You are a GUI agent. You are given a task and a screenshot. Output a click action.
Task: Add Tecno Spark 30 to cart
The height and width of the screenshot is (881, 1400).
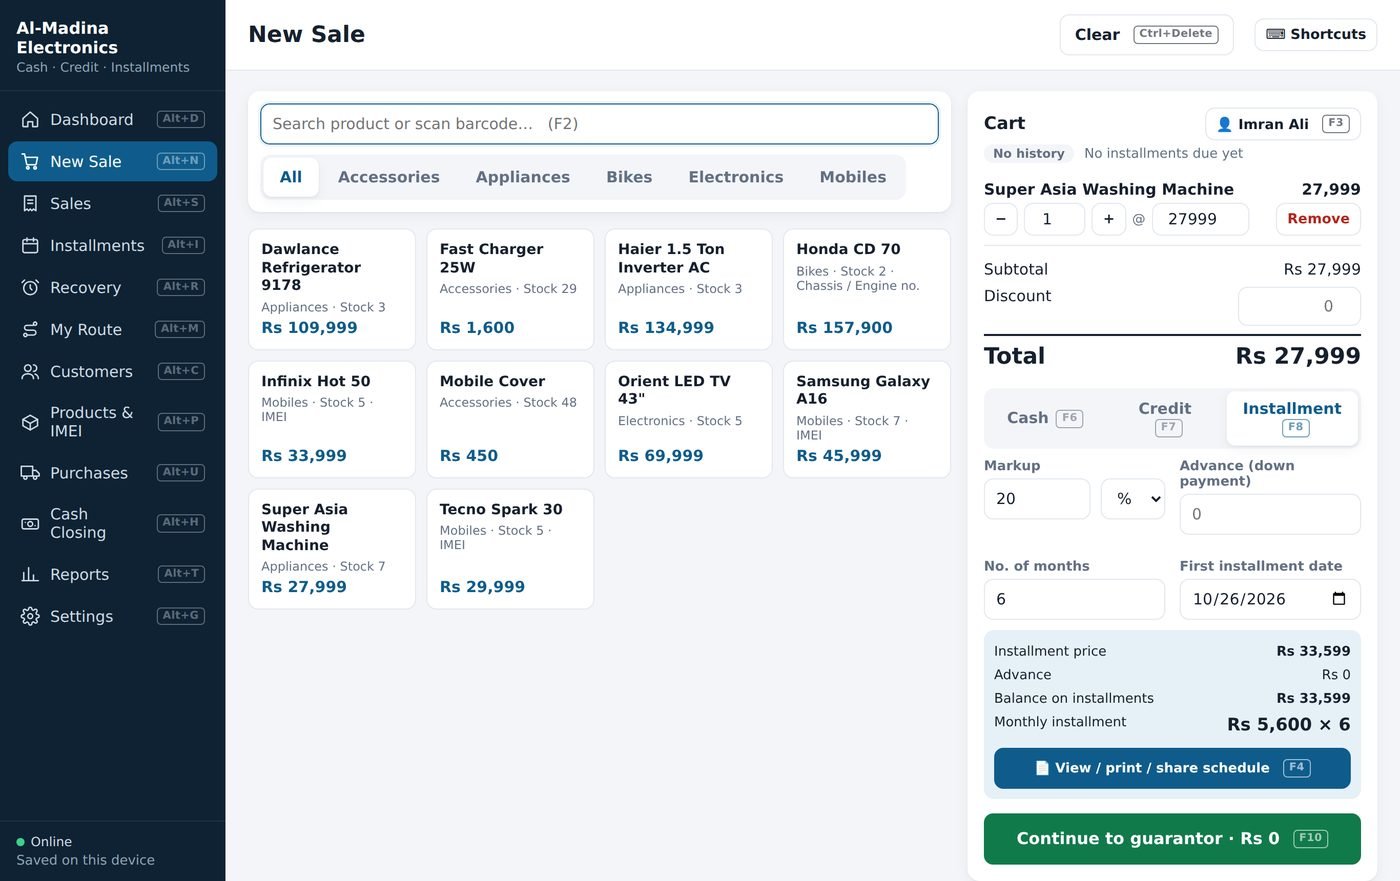(510, 549)
